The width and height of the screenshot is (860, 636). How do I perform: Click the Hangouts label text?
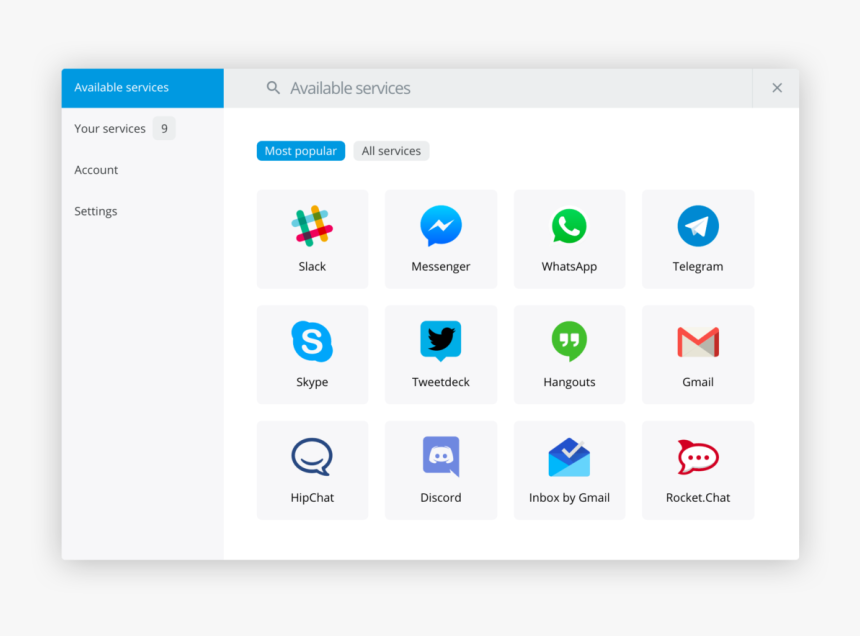(x=569, y=383)
